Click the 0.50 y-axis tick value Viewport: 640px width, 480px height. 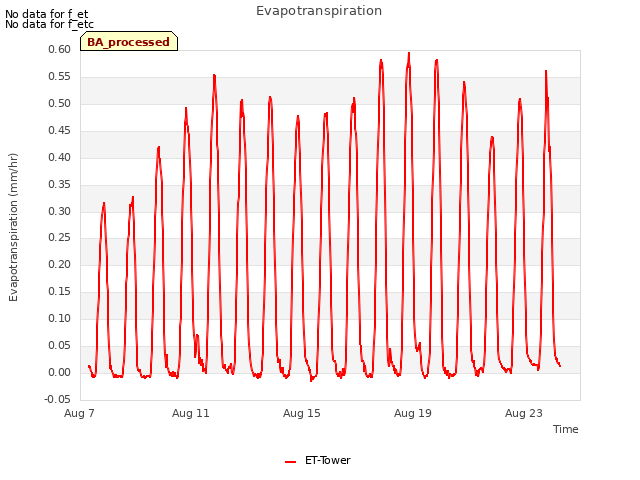pos(60,103)
